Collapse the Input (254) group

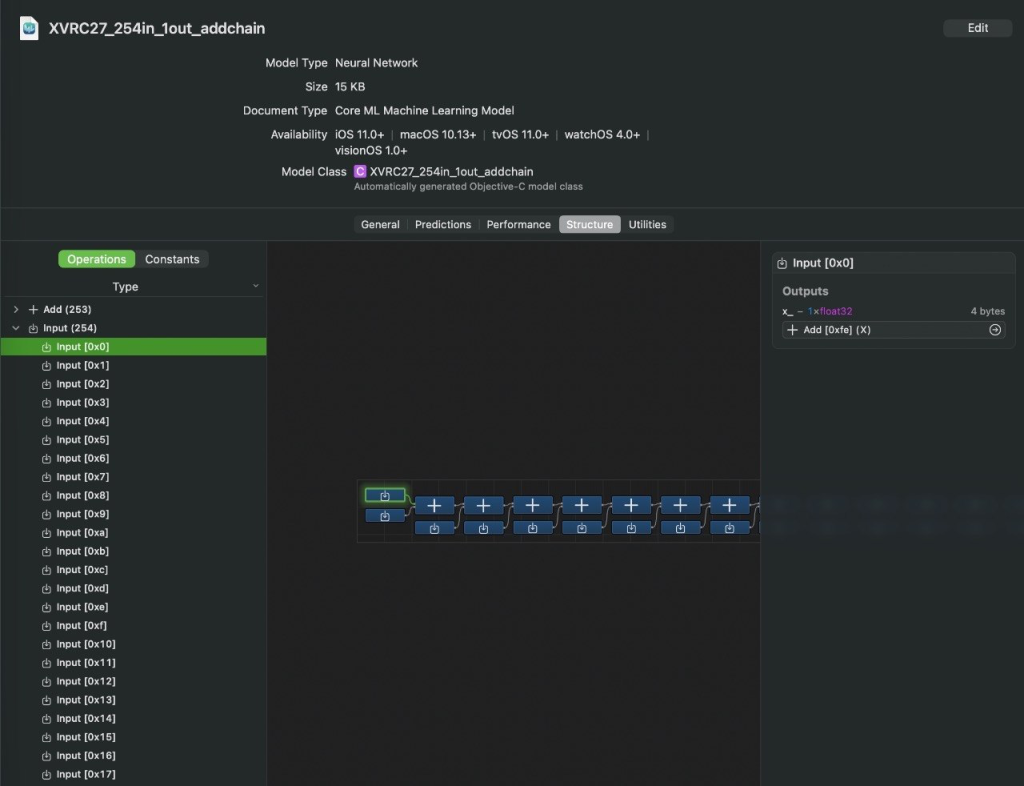coord(16,328)
